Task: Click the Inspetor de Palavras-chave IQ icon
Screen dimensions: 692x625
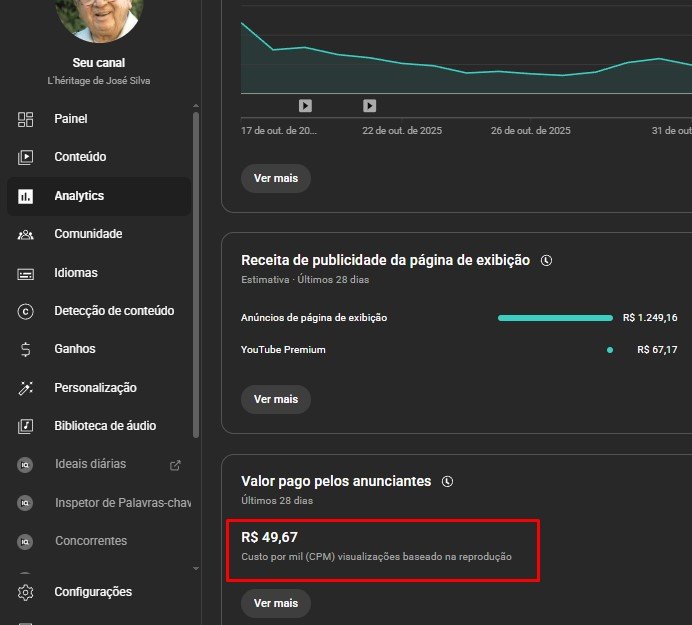Action: (25, 503)
